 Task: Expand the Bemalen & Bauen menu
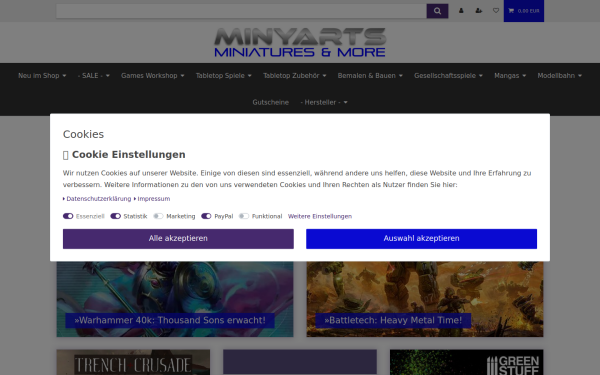click(370, 76)
